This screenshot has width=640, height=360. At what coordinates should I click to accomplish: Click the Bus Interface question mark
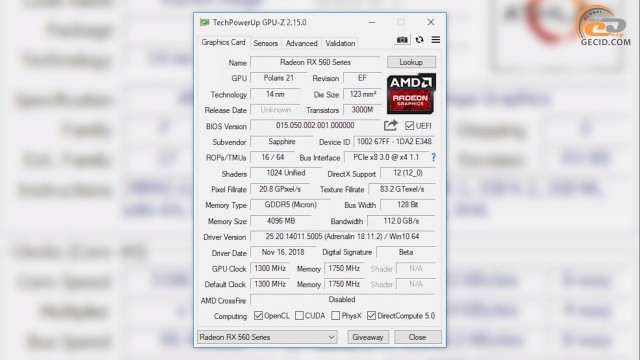pos(433,157)
